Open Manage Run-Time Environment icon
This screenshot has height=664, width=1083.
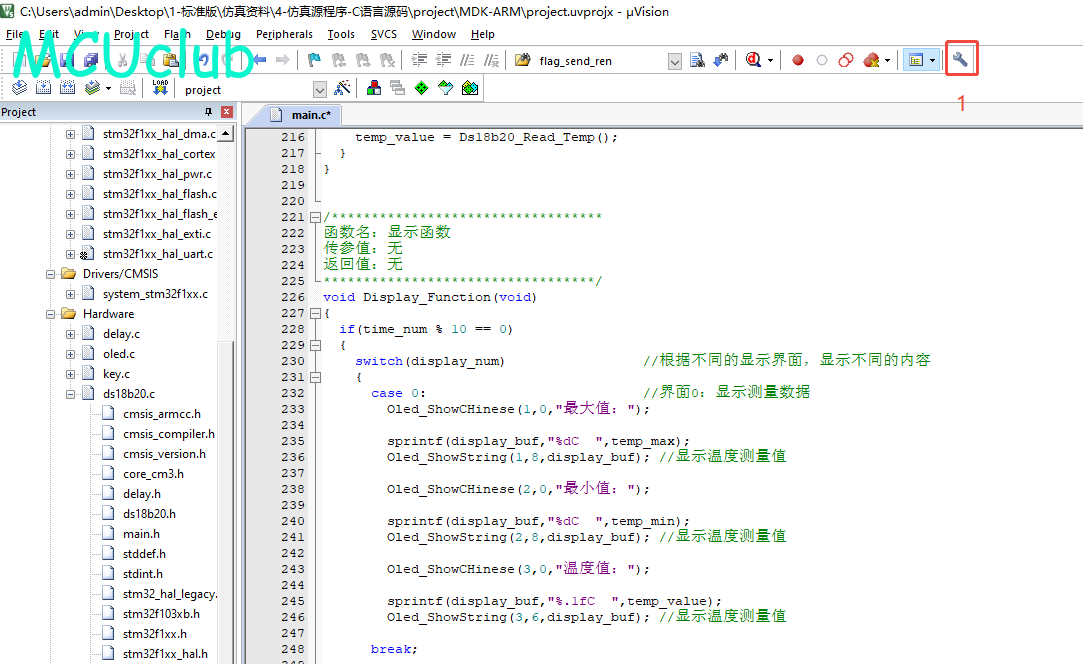point(421,88)
